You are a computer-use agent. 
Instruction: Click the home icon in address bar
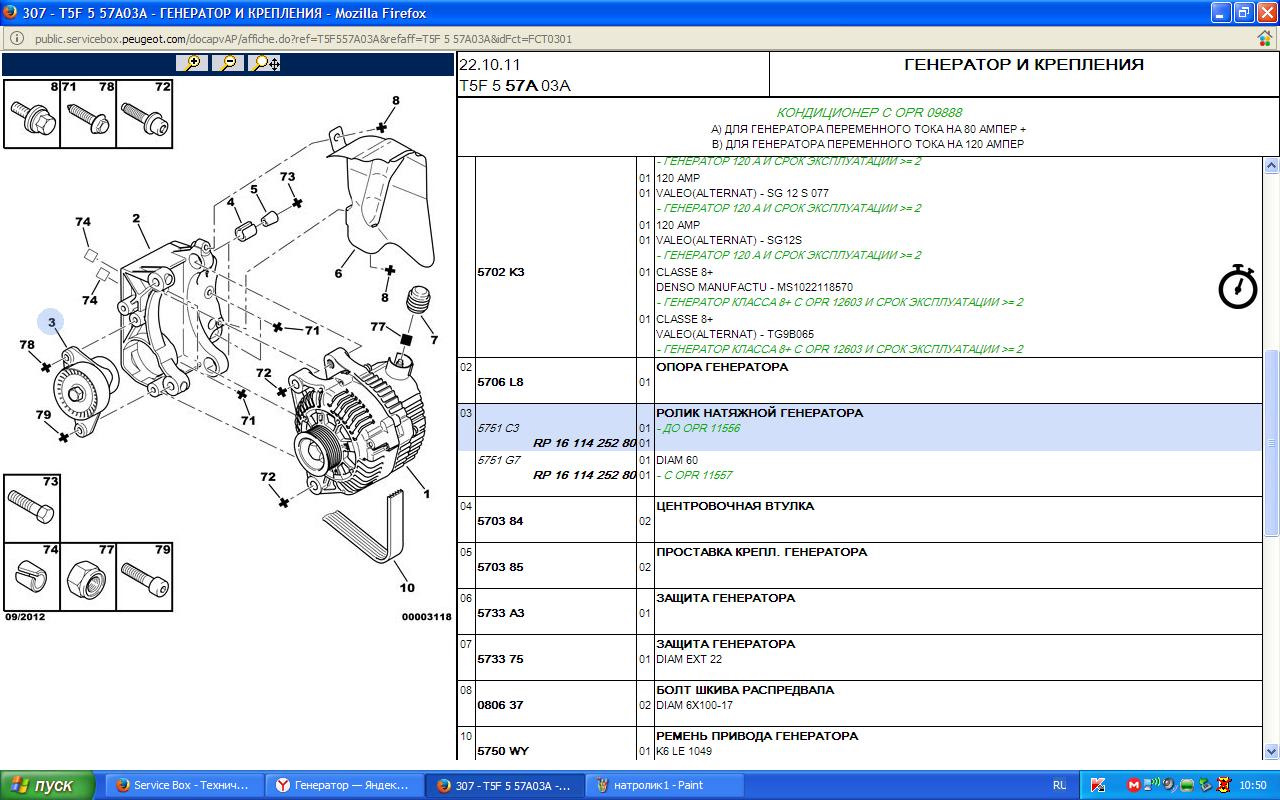[x=1265, y=38]
